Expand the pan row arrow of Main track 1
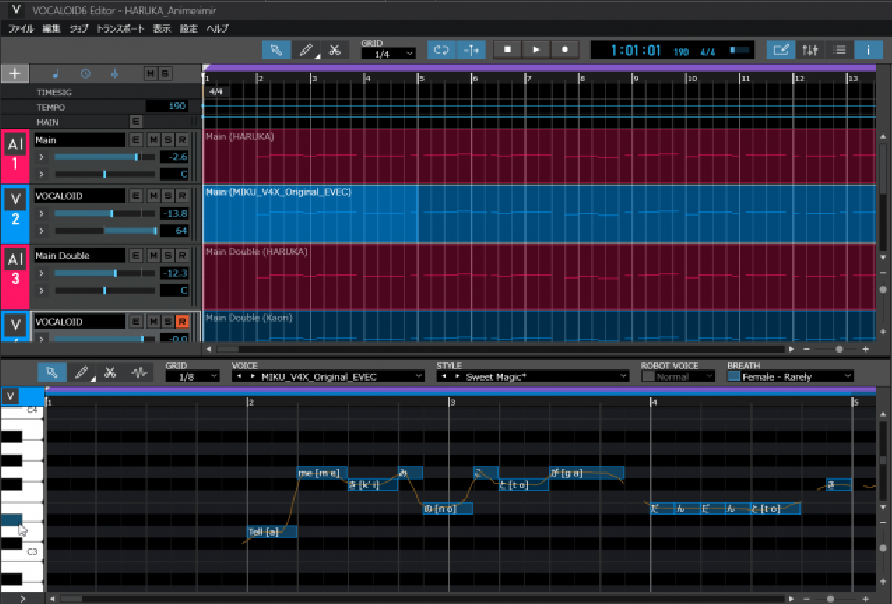 point(41,174)
